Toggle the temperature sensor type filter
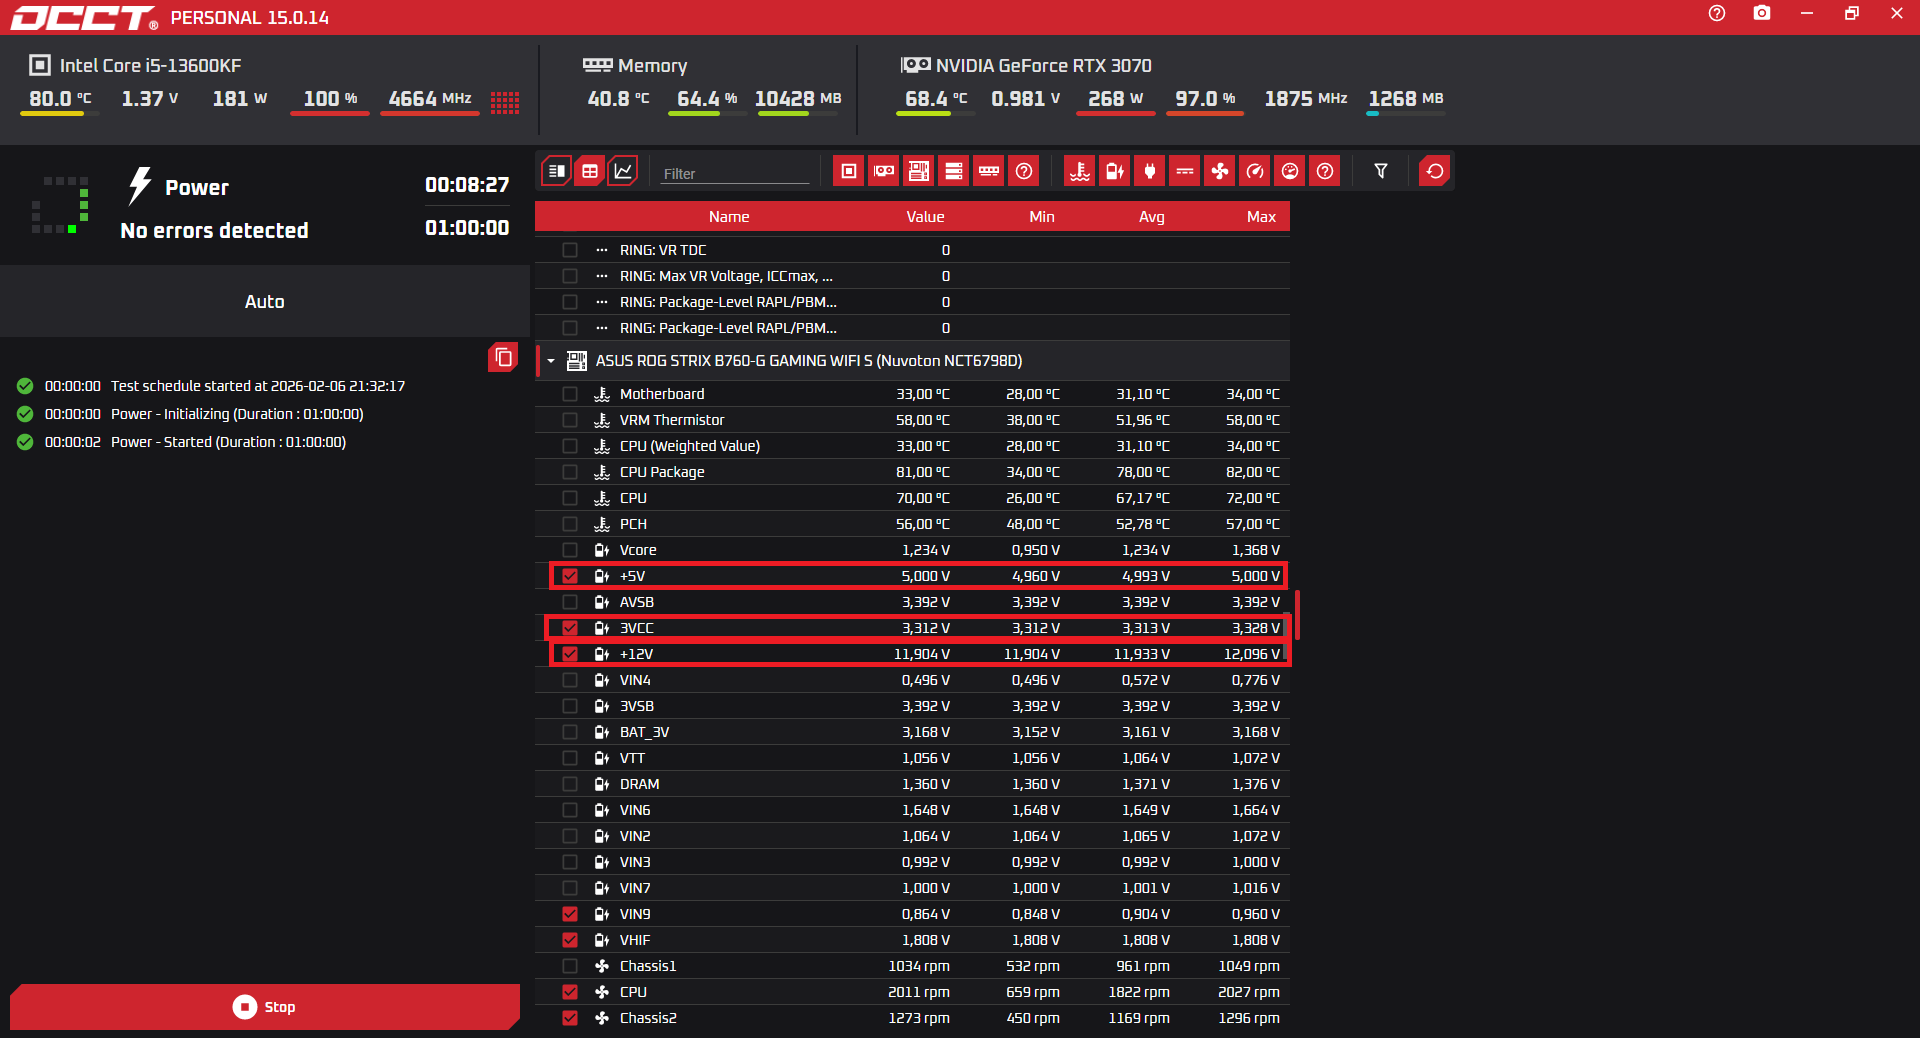Viewport: 1920px width, 1038px height. point(1080,171)
